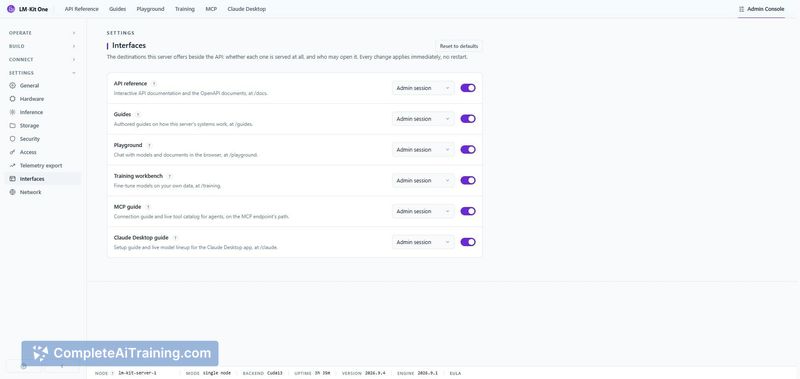Click the 'Chat with models and documents' text
800x379 pixels.
(x=186, y=155)
